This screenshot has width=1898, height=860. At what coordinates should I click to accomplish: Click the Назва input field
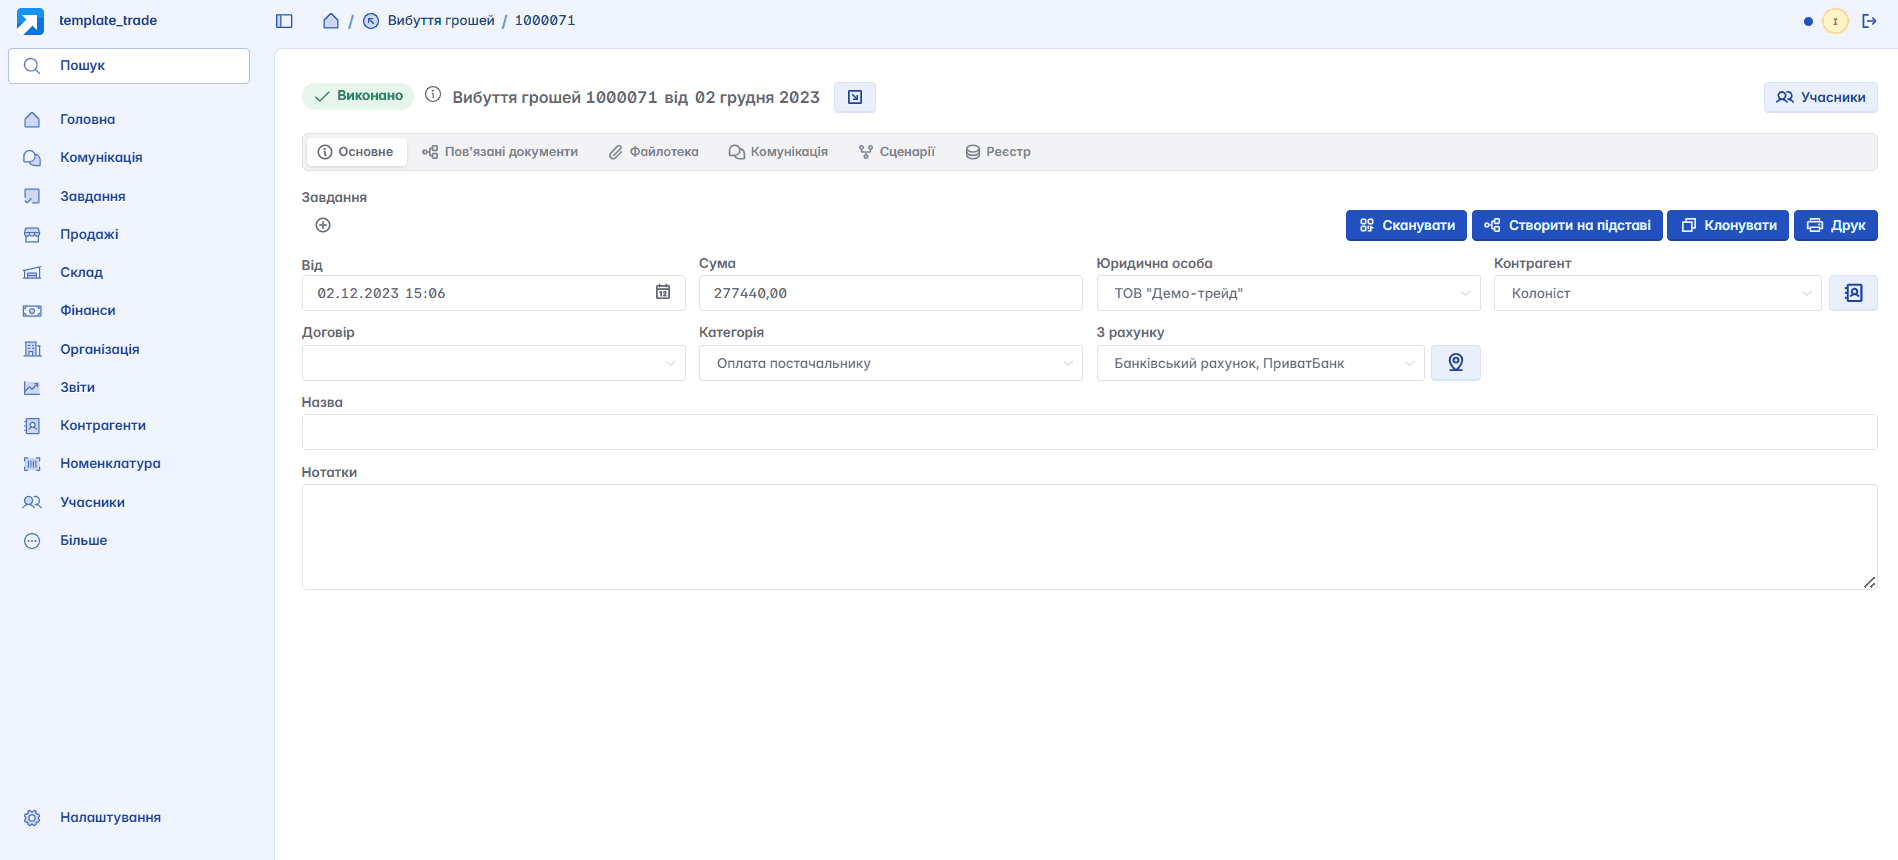[x=1090, y=432]
